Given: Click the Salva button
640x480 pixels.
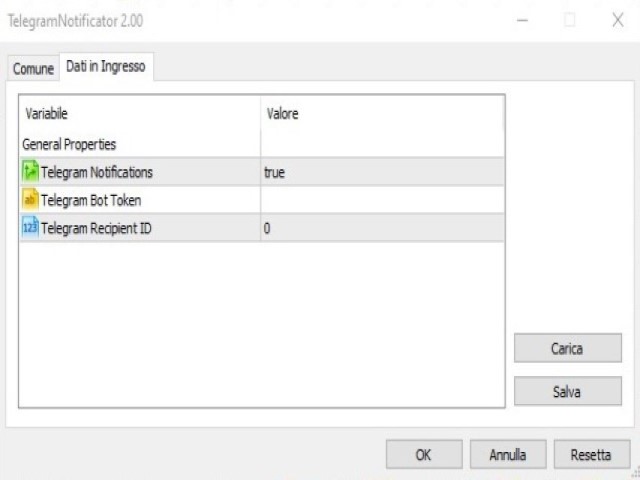Looking at the screenshot, I should tap(567, 391).
